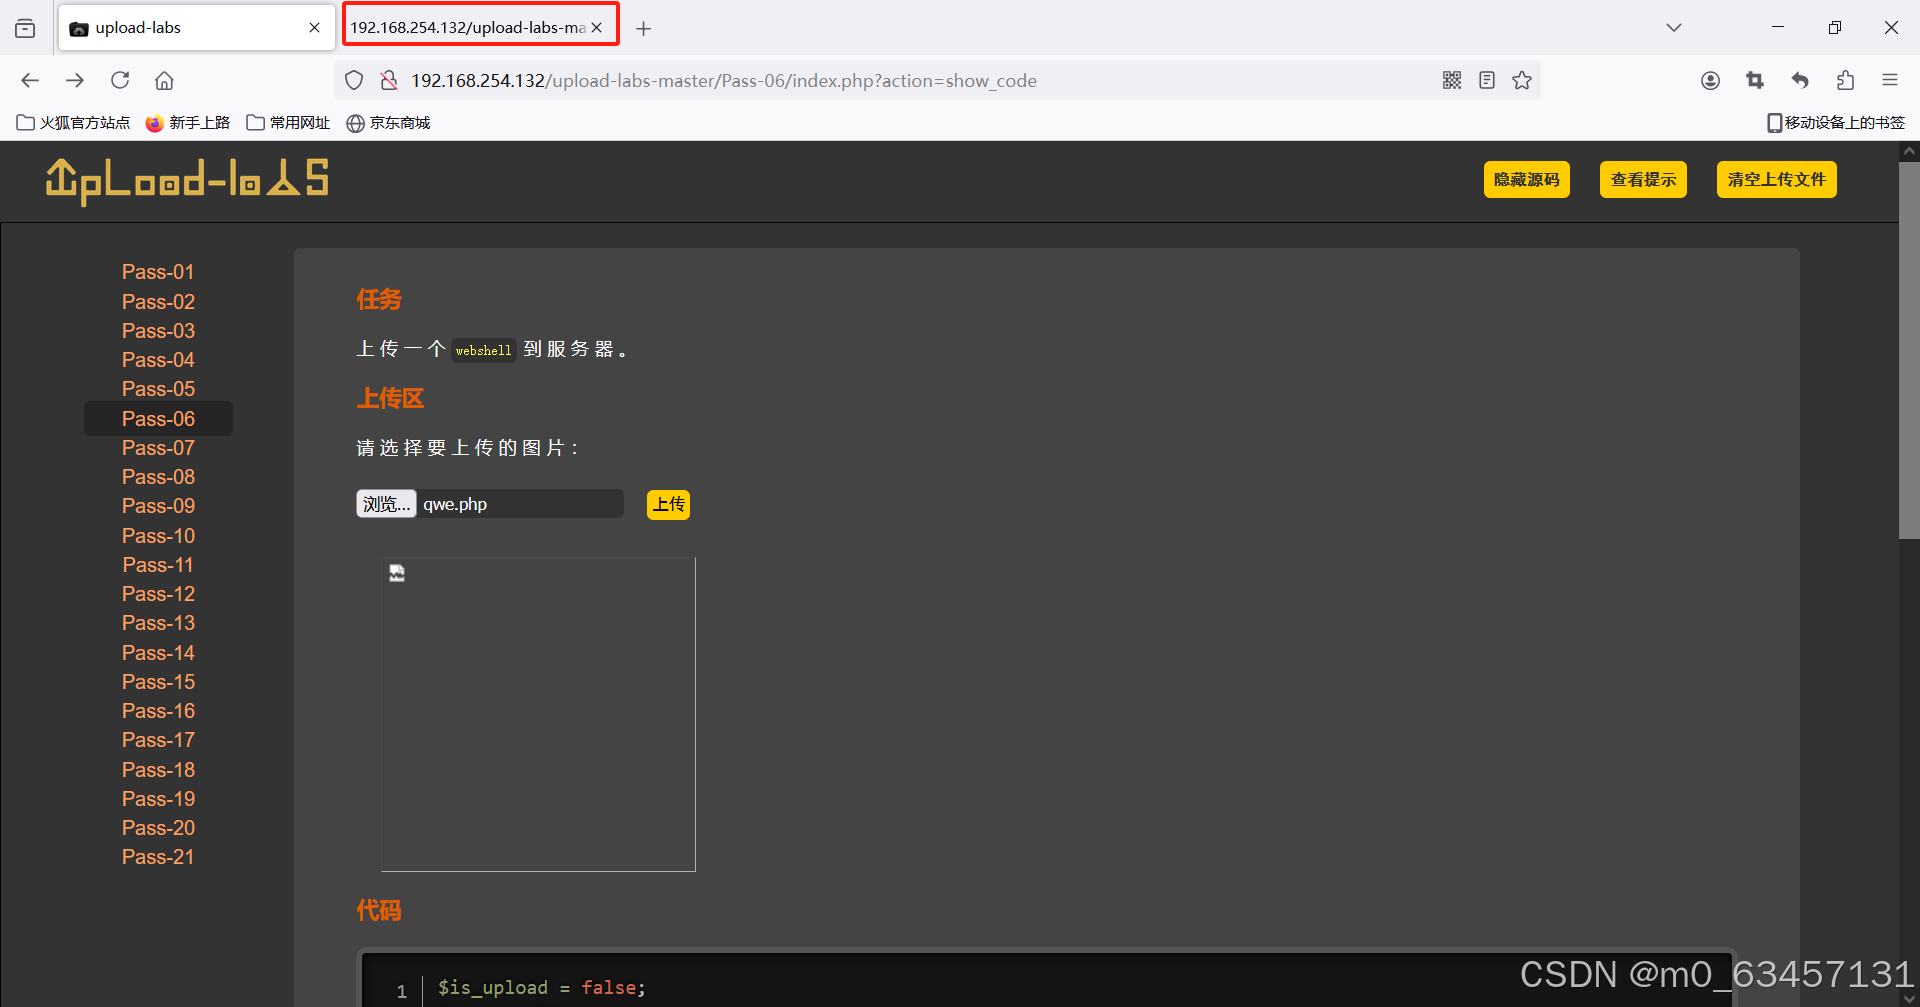This screenshot has height=1007, width=1920.
Task: Open Pass-05 in the sidebar
Action: (158, 389)
